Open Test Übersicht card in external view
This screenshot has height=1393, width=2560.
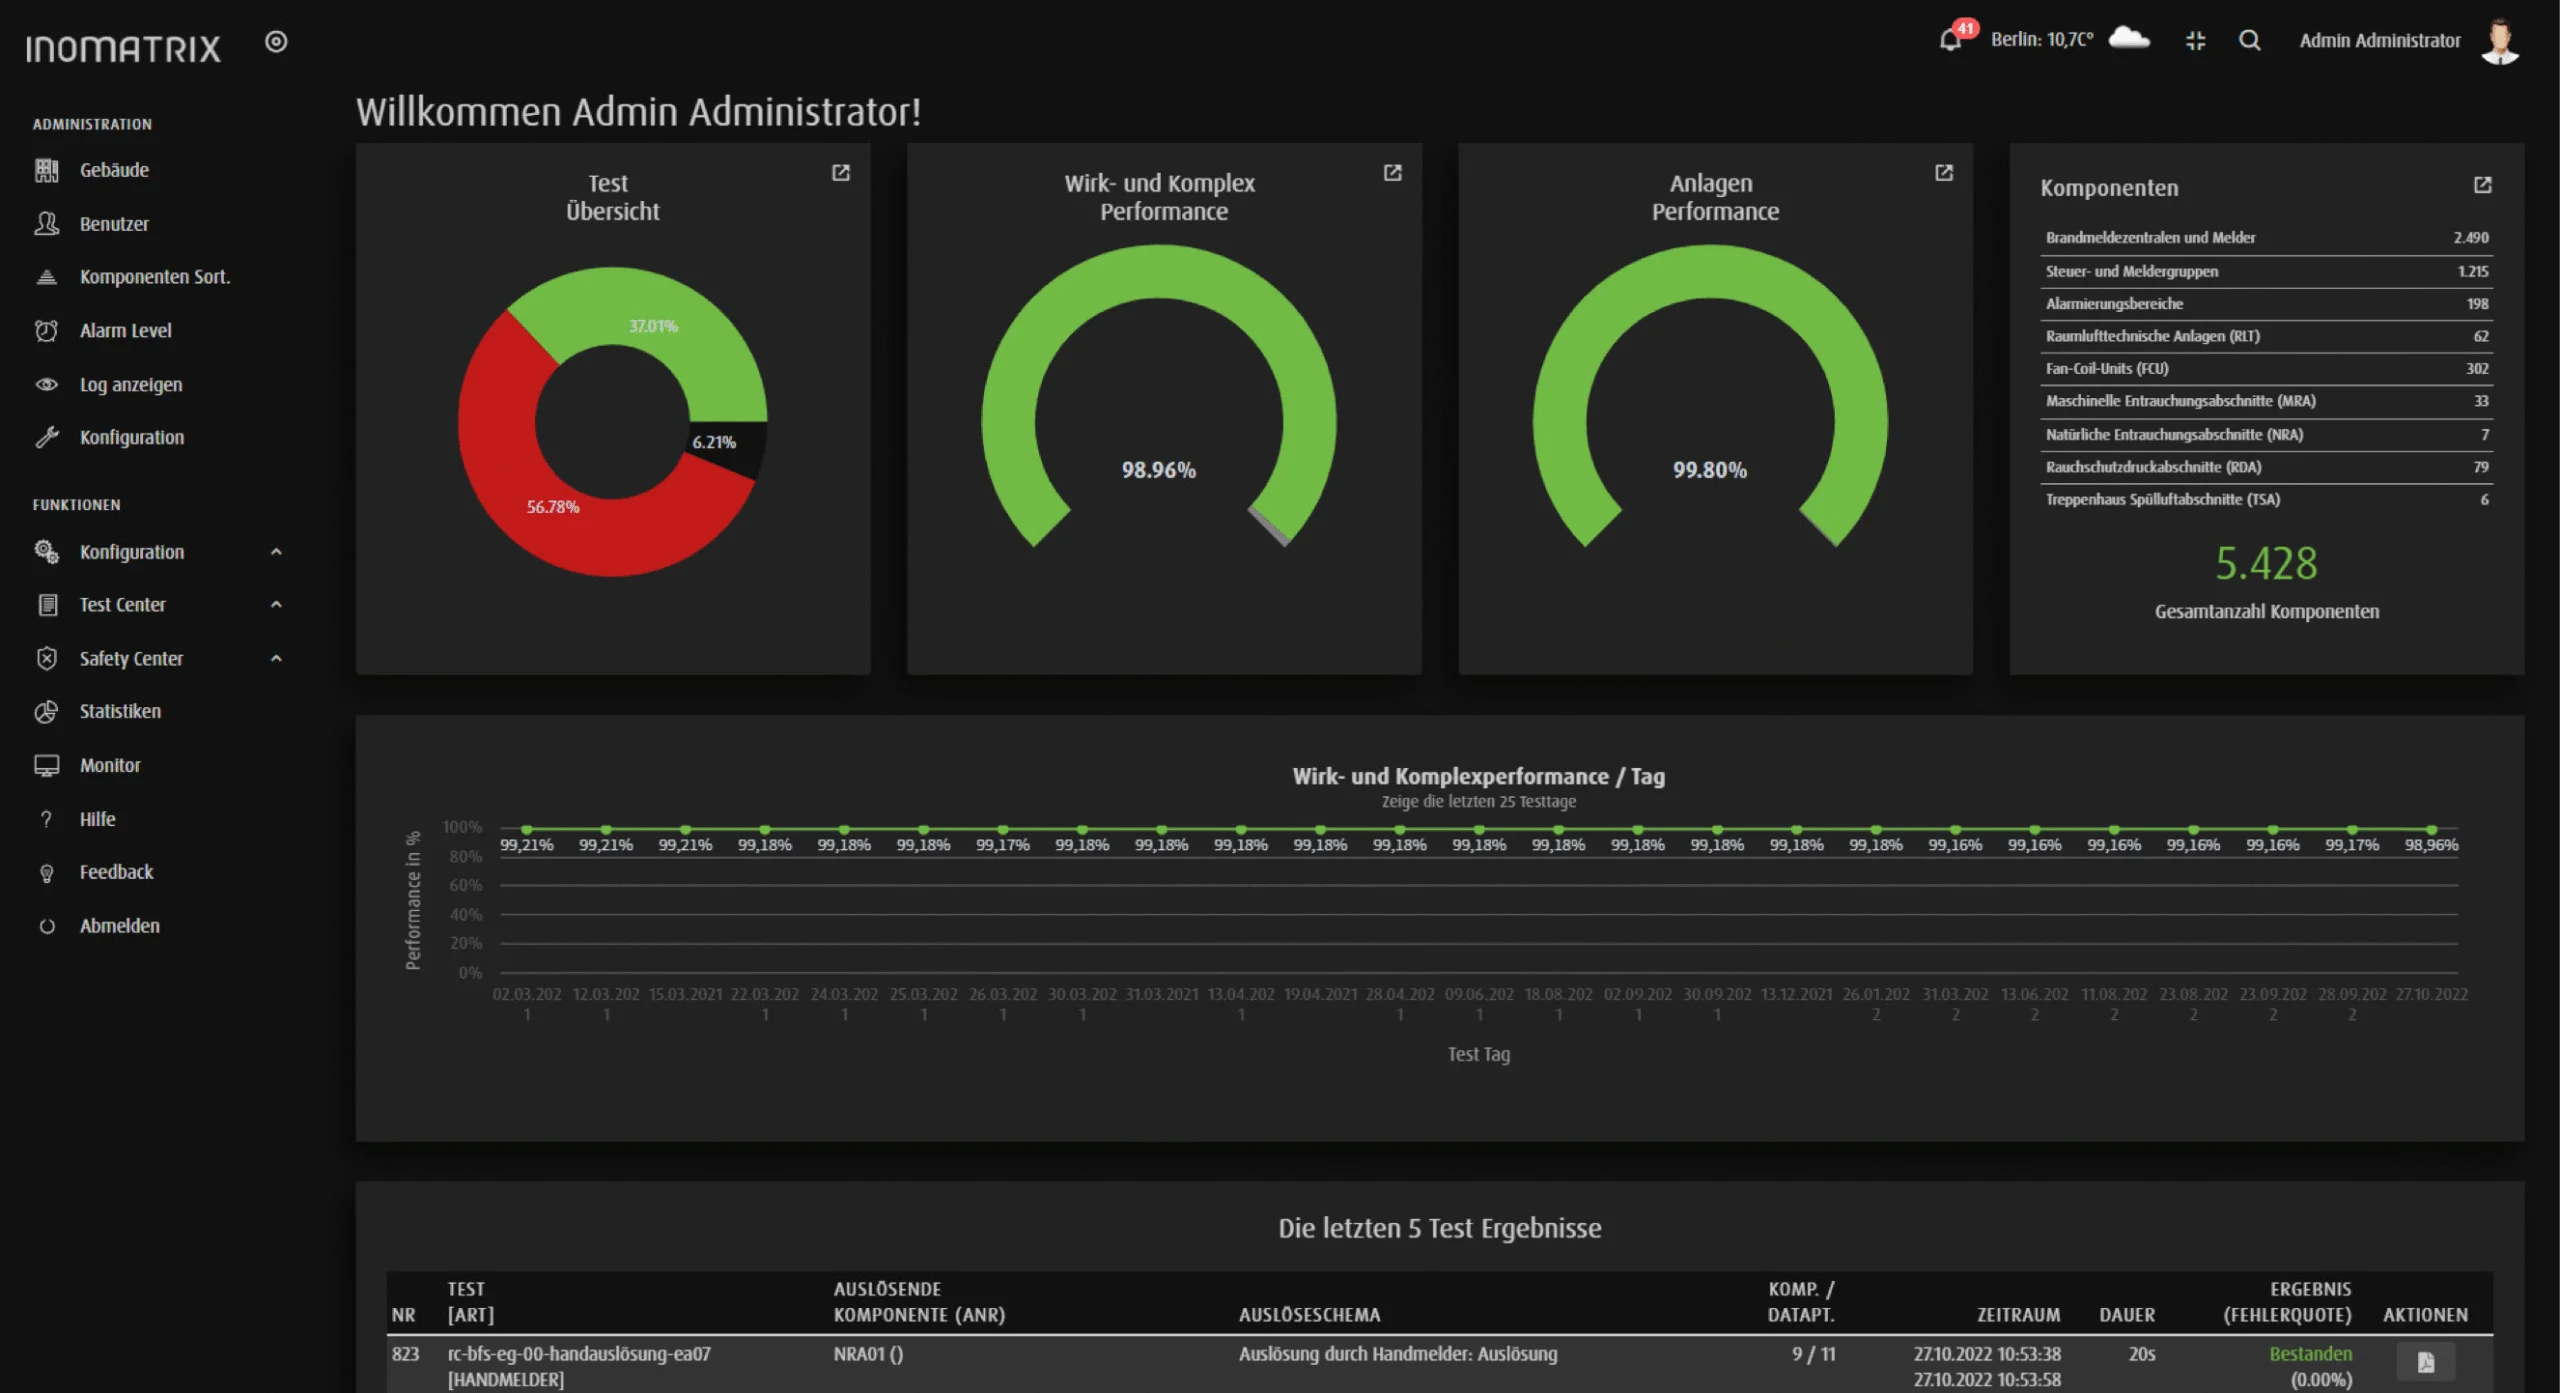click(841, 173)
